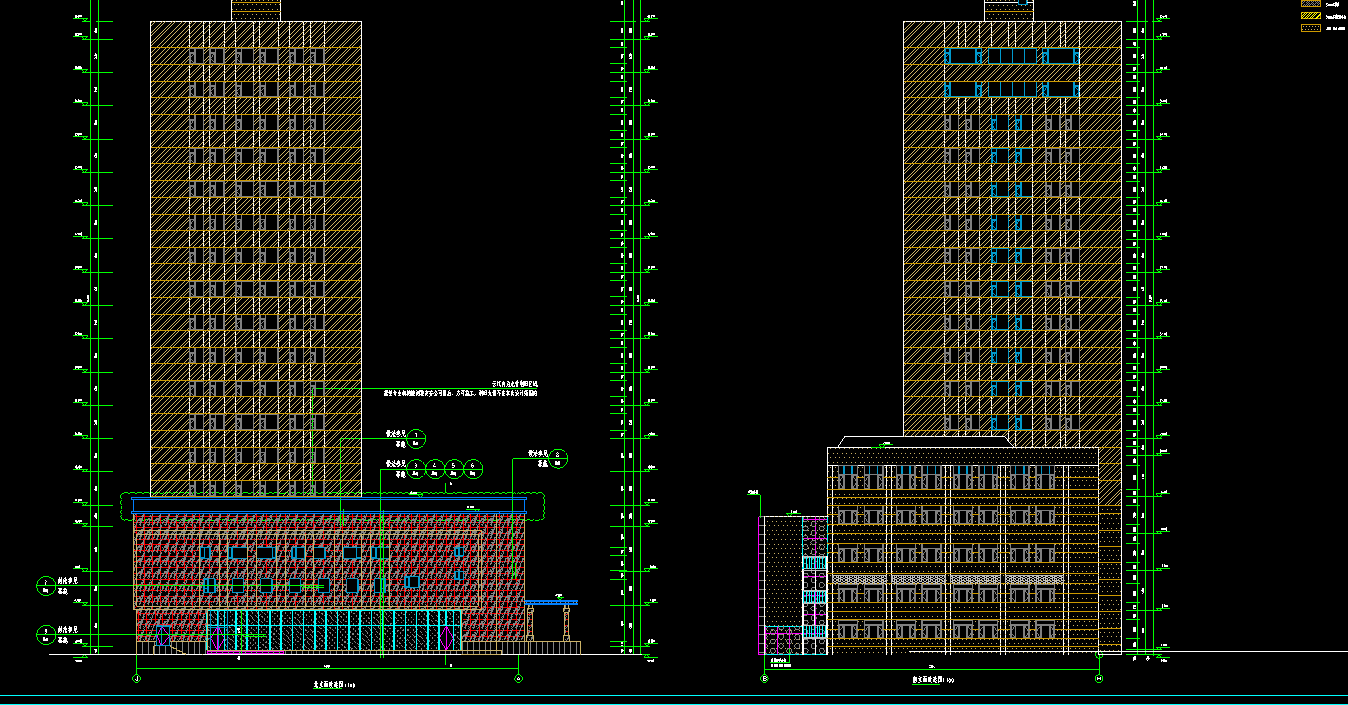Select callout bubble number 1
Screen dimensions: 1348x705
tap(417, 438)
